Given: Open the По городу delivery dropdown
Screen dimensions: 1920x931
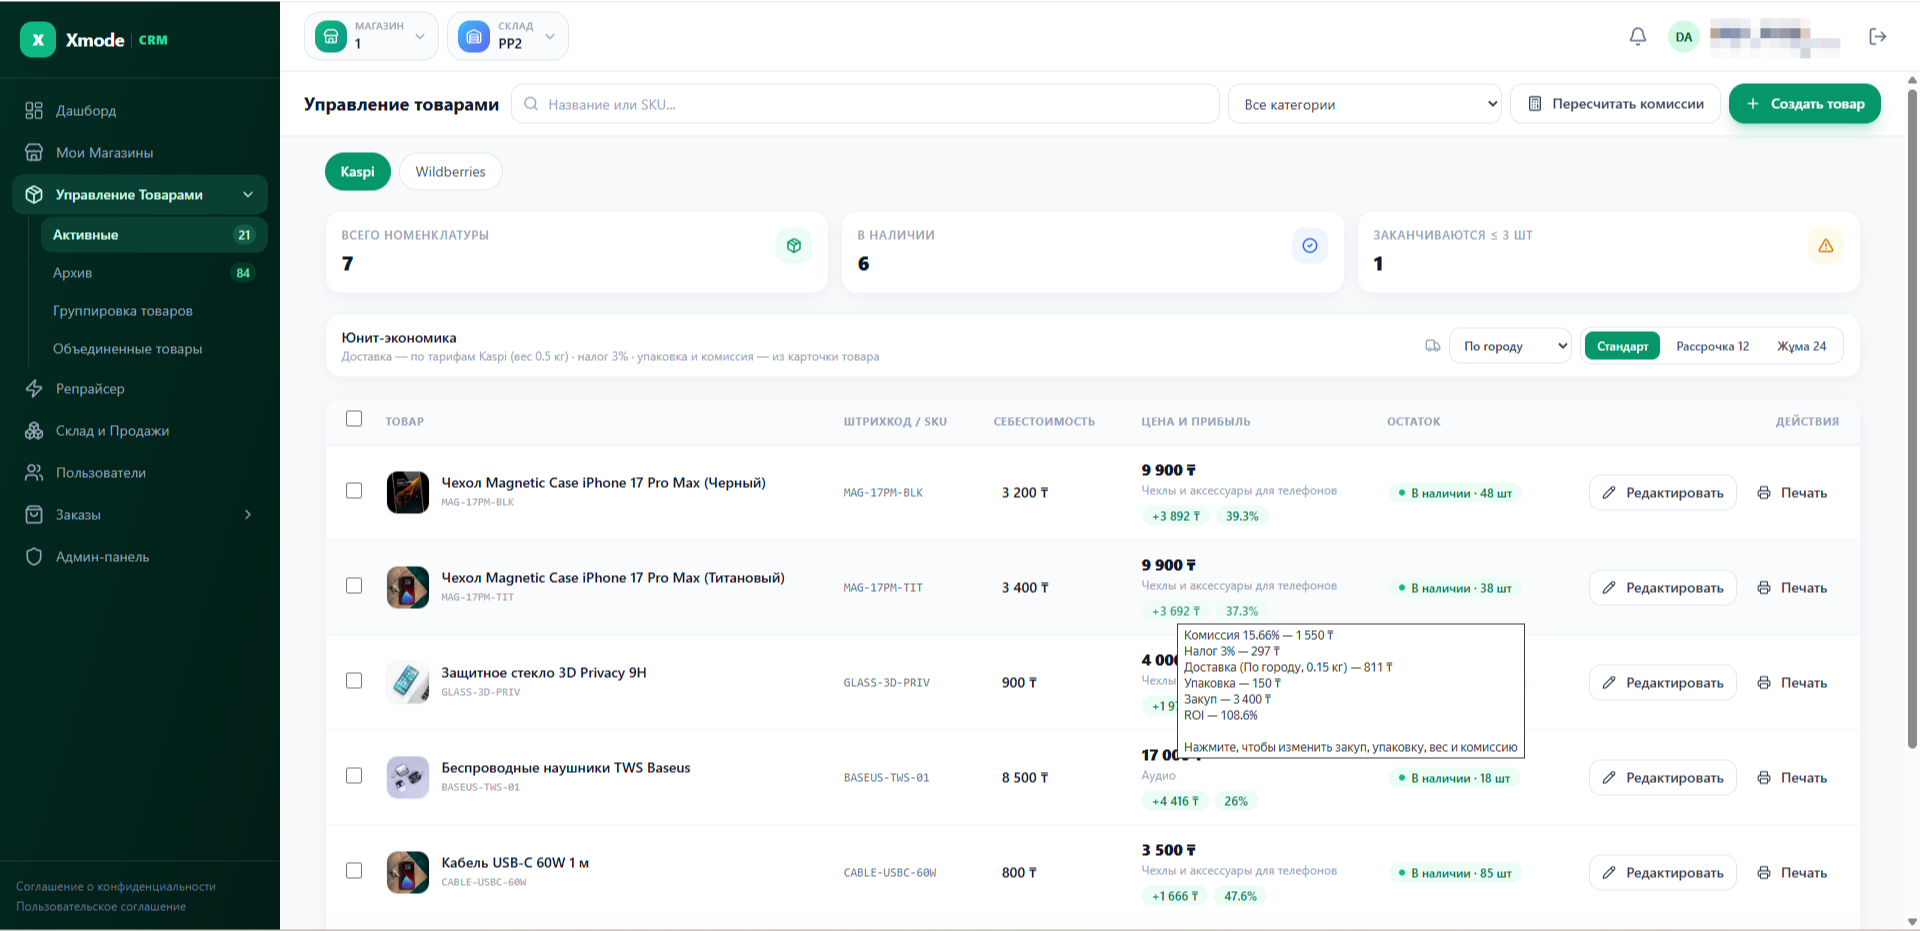Looking at the screenshot, I should point(1510,346).
